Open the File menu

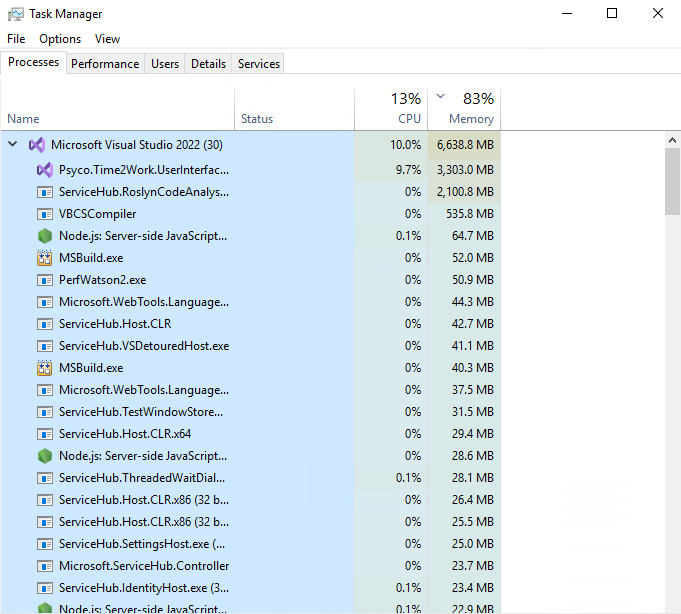[16, 39]
